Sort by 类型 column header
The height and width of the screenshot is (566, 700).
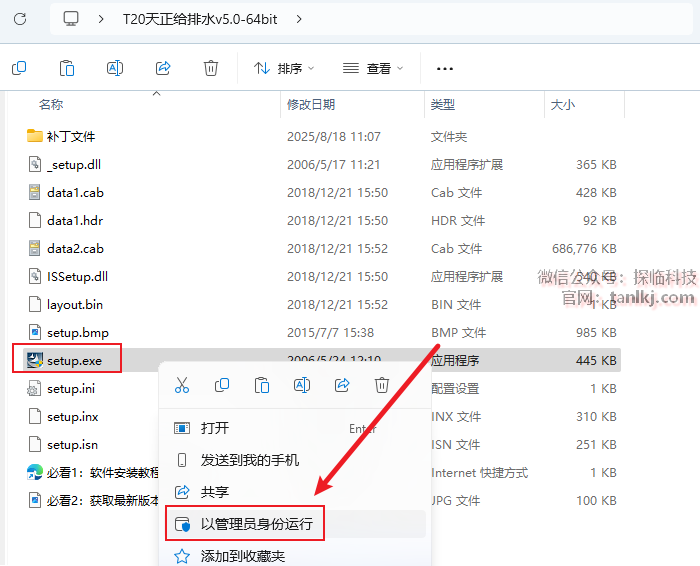point(442,104)
